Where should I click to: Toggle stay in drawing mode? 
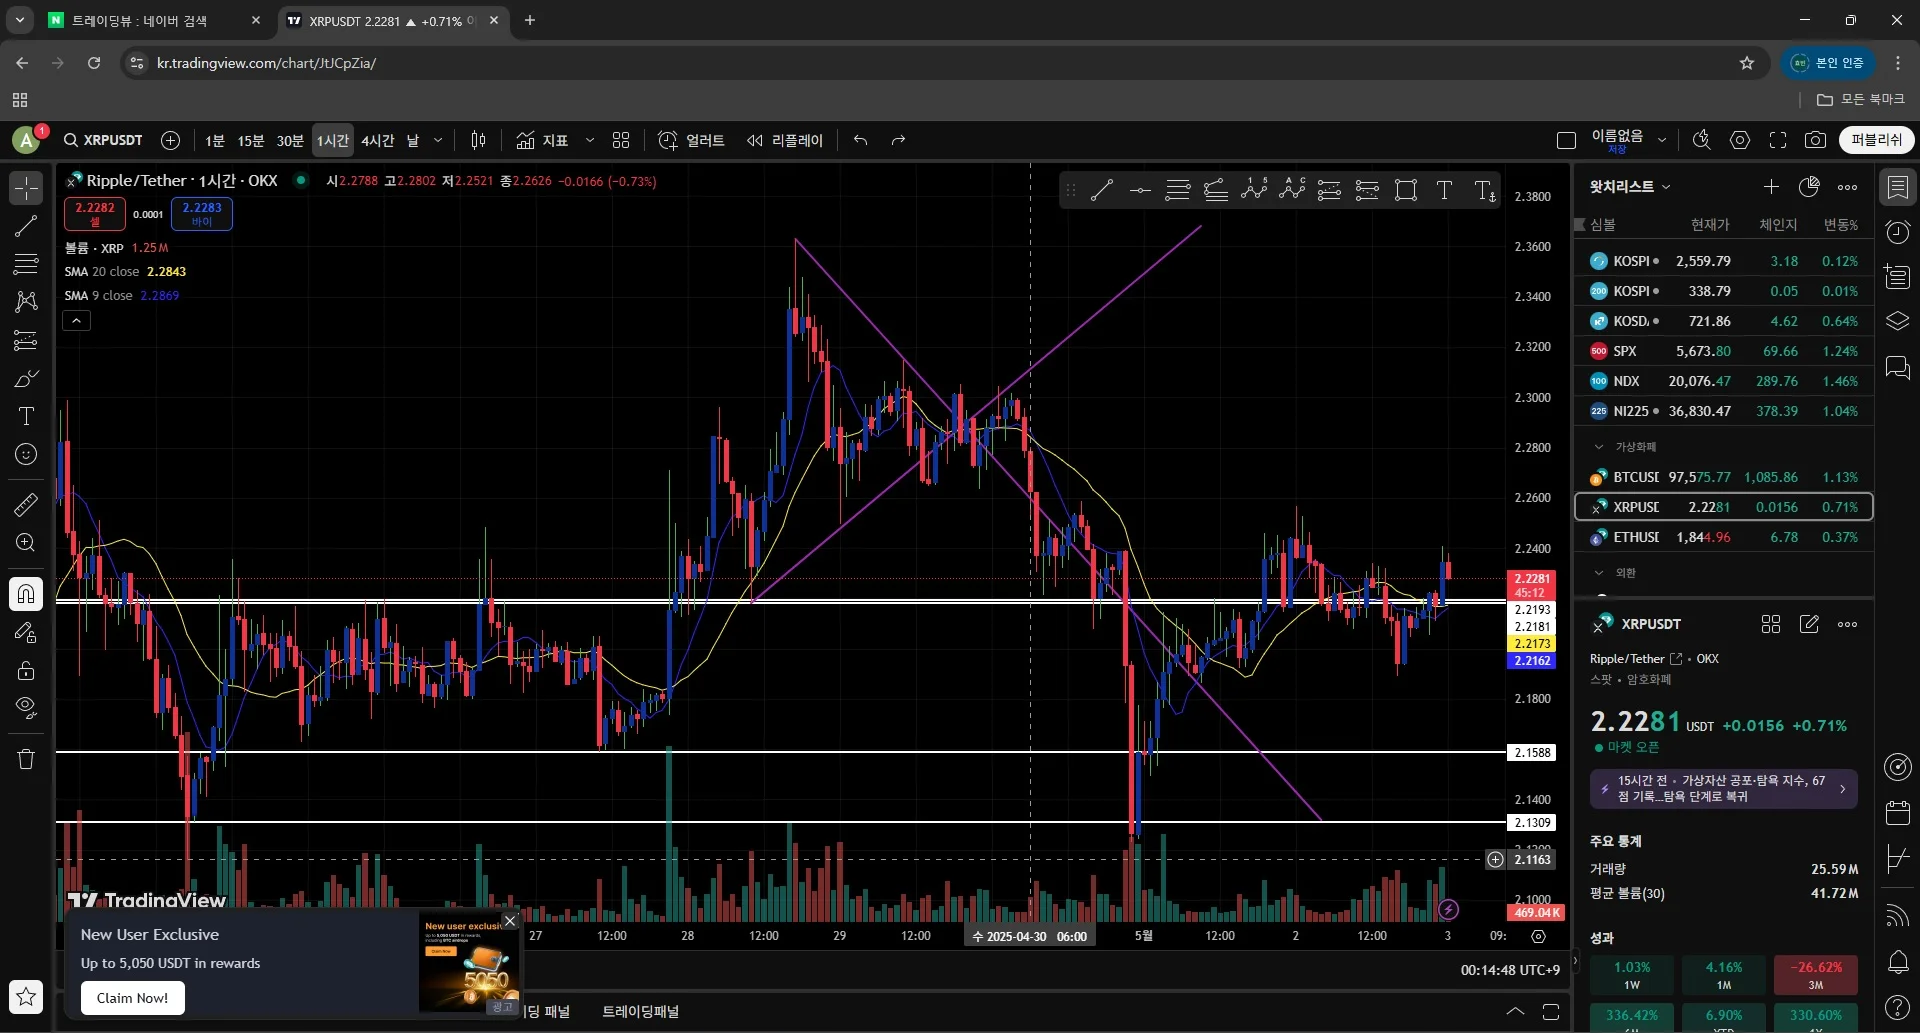tap(26, 632)
